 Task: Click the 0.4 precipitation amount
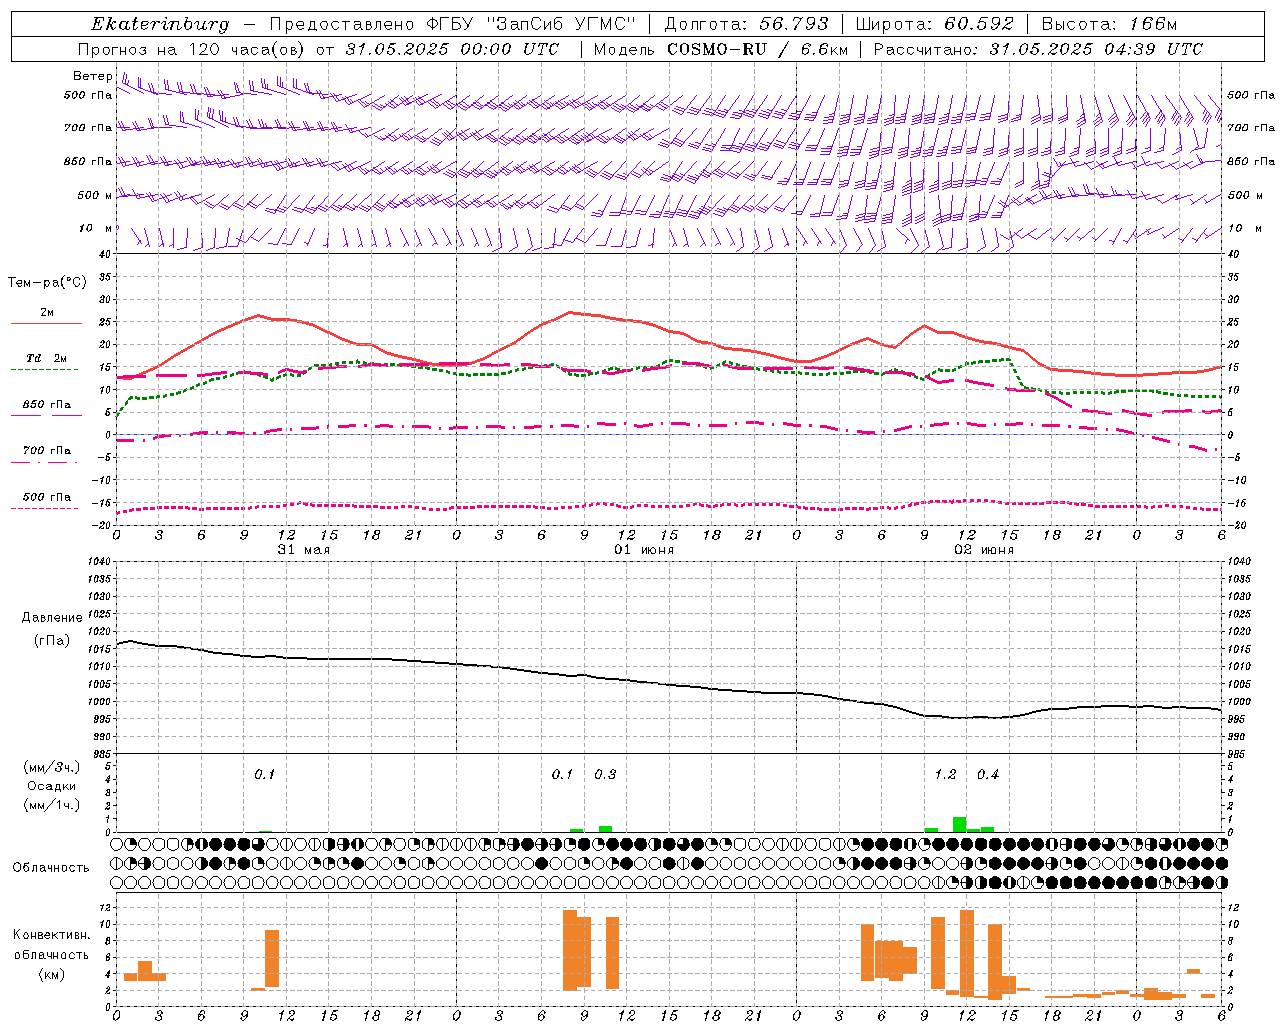(x=988, y=775)
